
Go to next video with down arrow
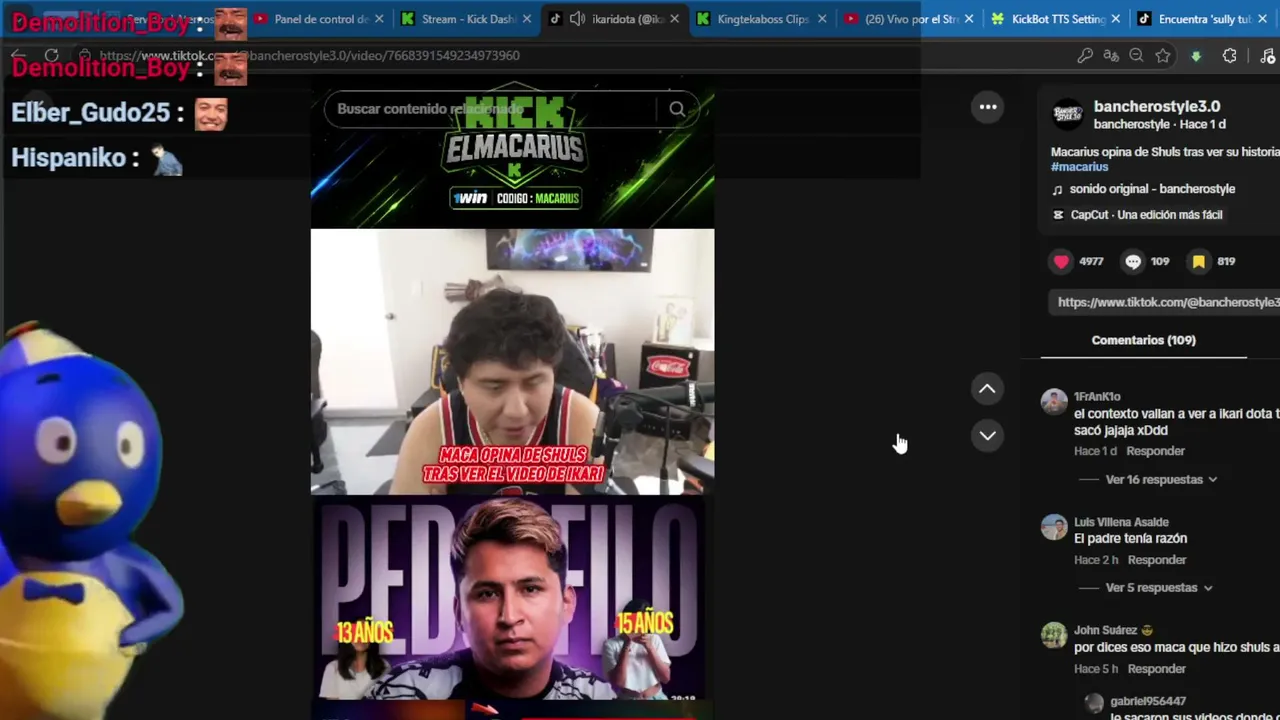coord(987,435)
